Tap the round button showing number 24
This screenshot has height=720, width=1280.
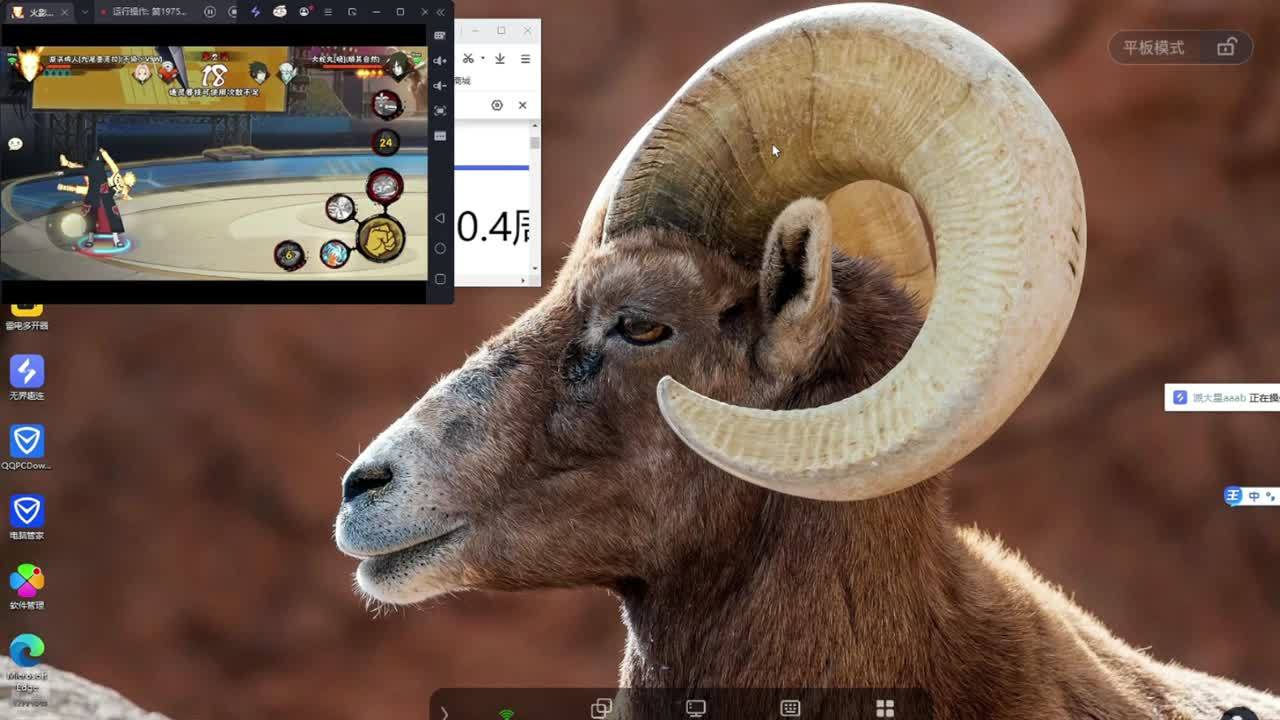(x=386, y=143)
